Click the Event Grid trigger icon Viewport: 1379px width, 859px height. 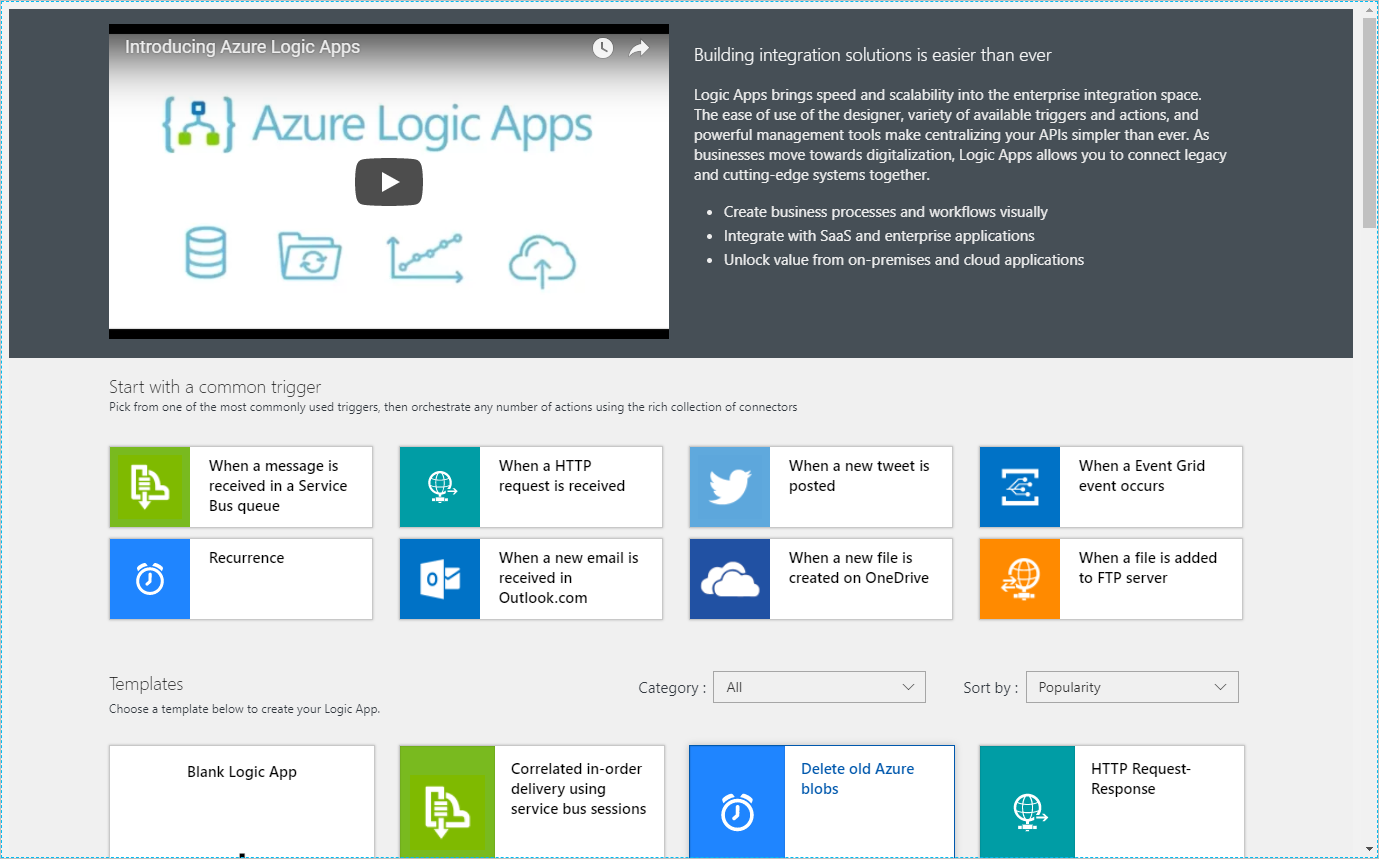(x=1020, y=487)
